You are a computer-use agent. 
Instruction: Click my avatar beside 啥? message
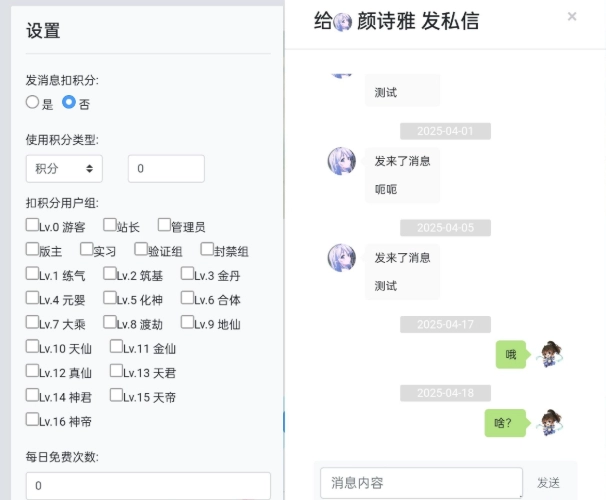point(549,423)
